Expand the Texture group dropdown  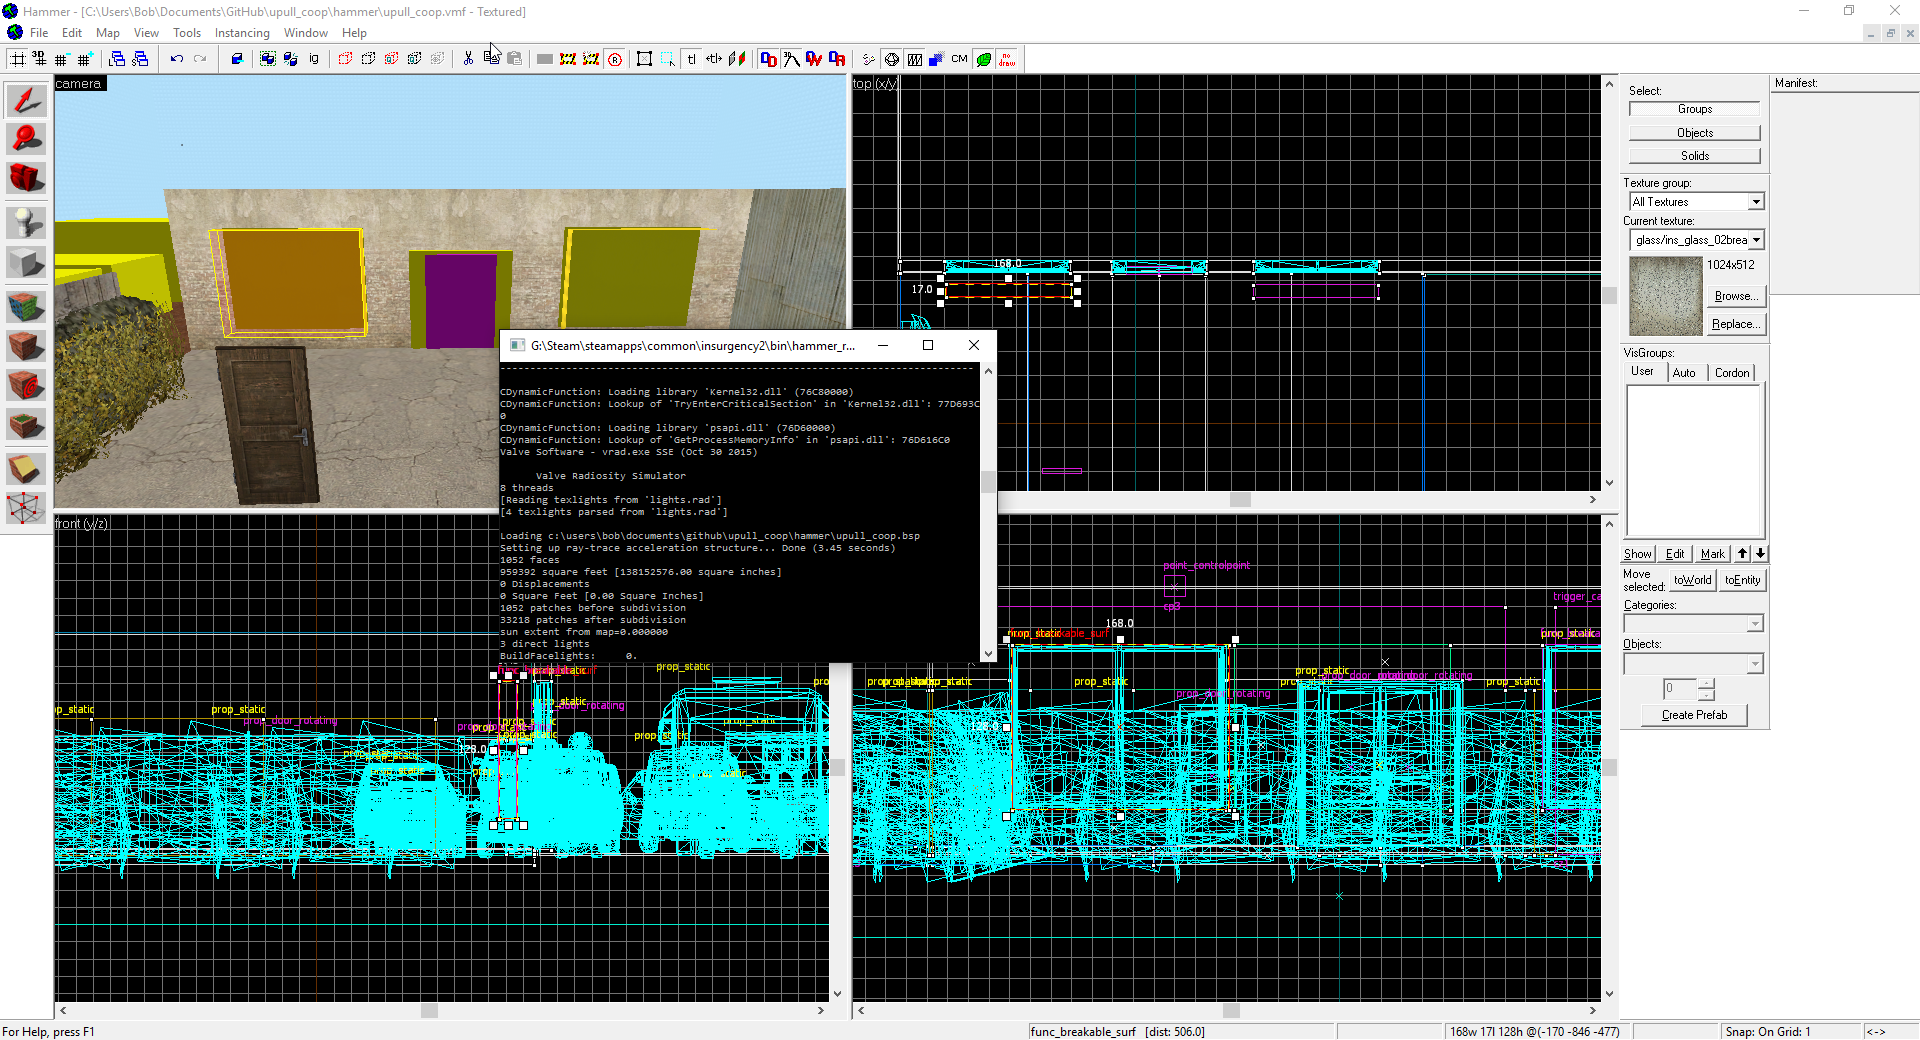1756,202
